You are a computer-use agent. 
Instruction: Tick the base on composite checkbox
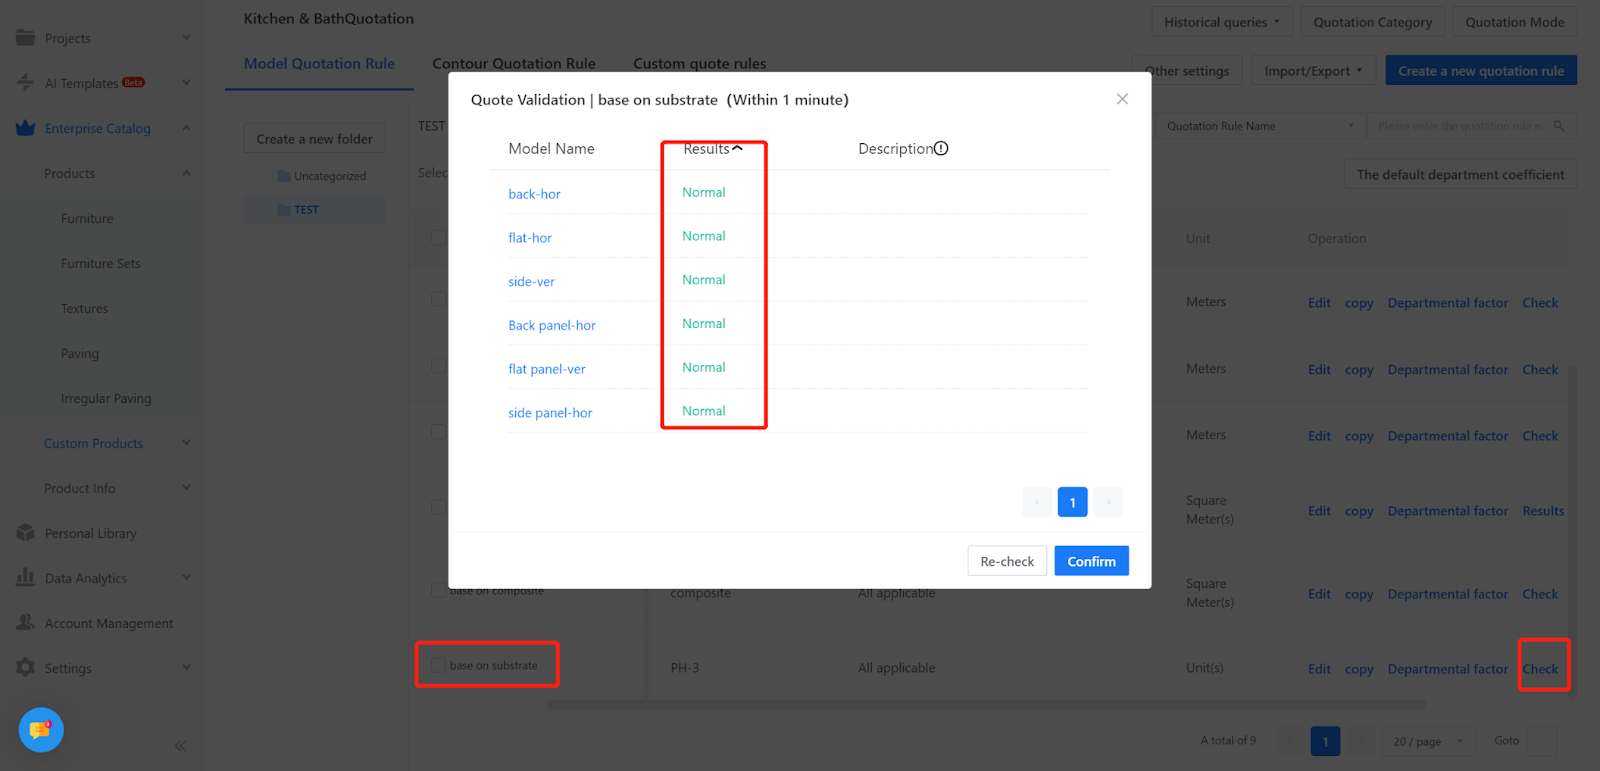[438, 591]
